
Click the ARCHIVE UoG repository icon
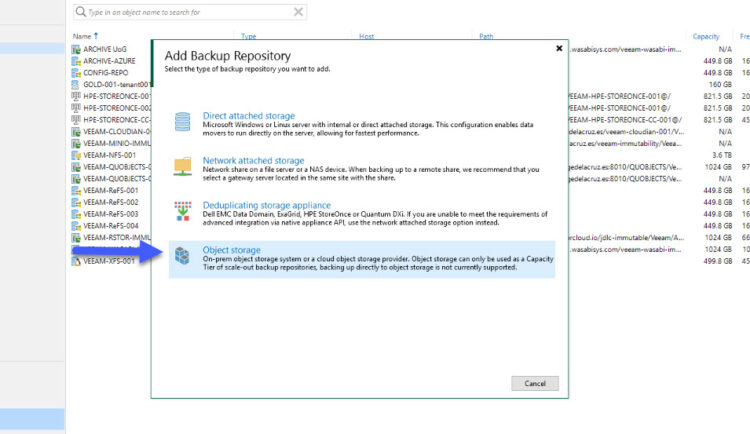click(76, 49)
